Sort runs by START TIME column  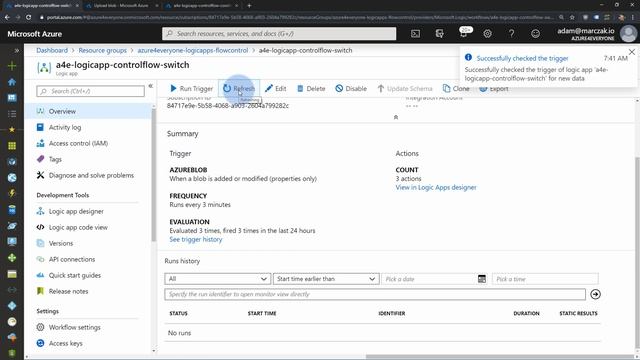click(x=262, y=313)
